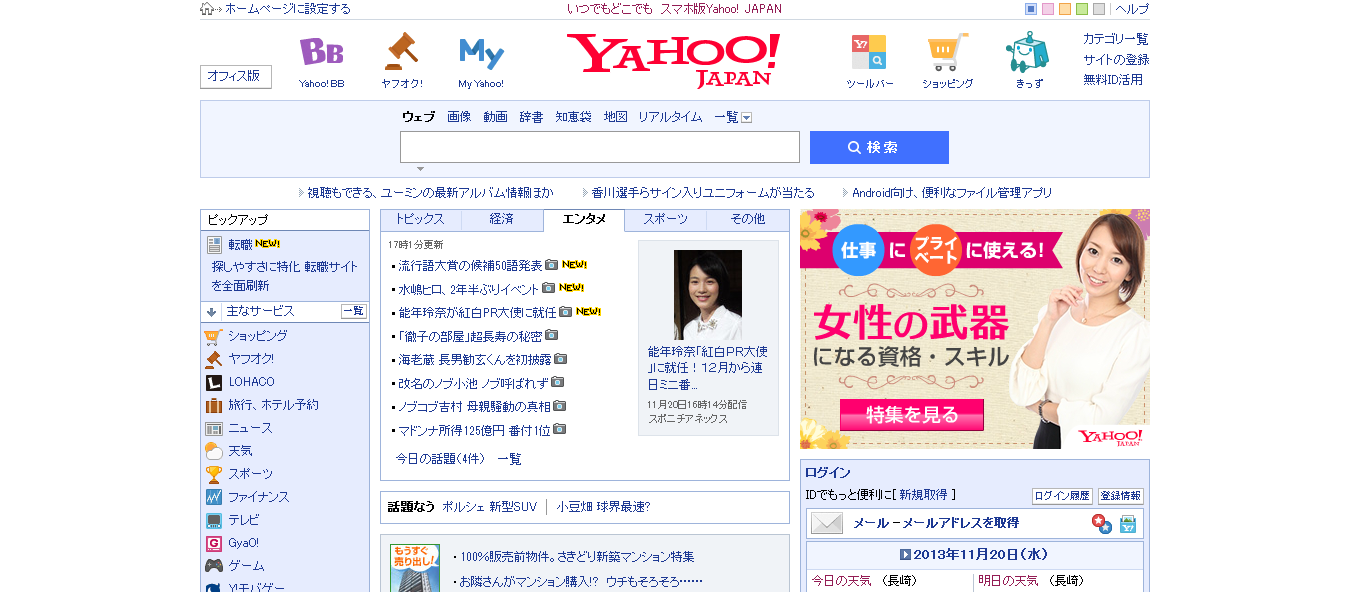Click the web search input field
Screen dimensions: 1349x592
tap(600, 147)
